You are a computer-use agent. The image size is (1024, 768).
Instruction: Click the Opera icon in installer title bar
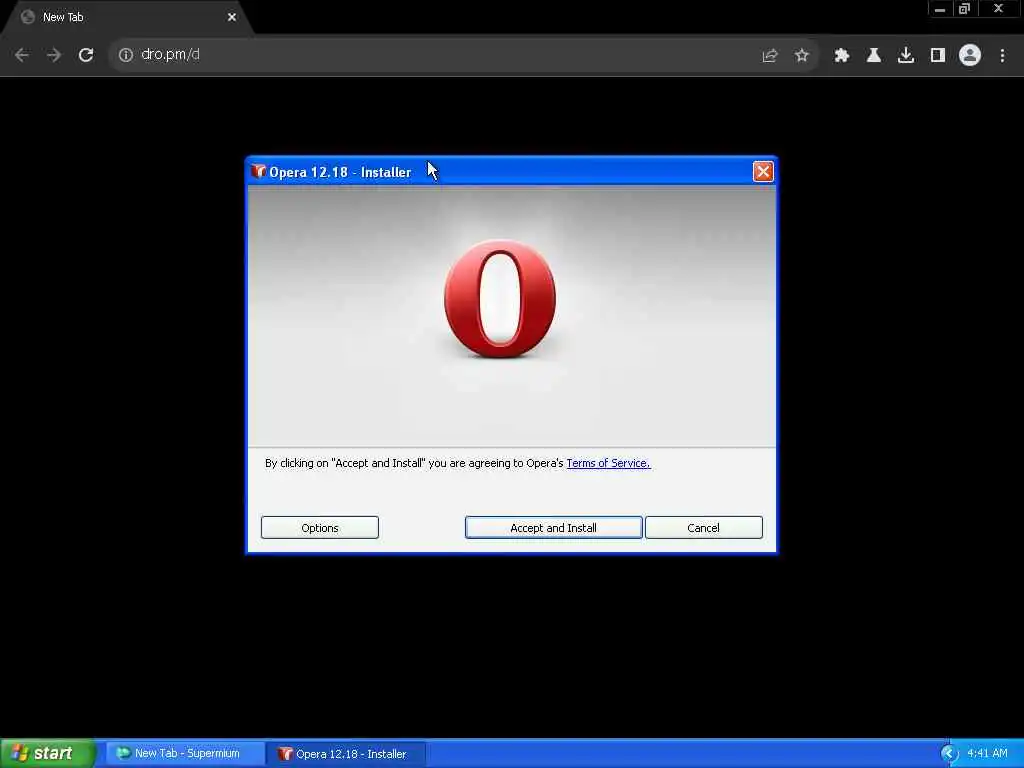tap(259, 172)
